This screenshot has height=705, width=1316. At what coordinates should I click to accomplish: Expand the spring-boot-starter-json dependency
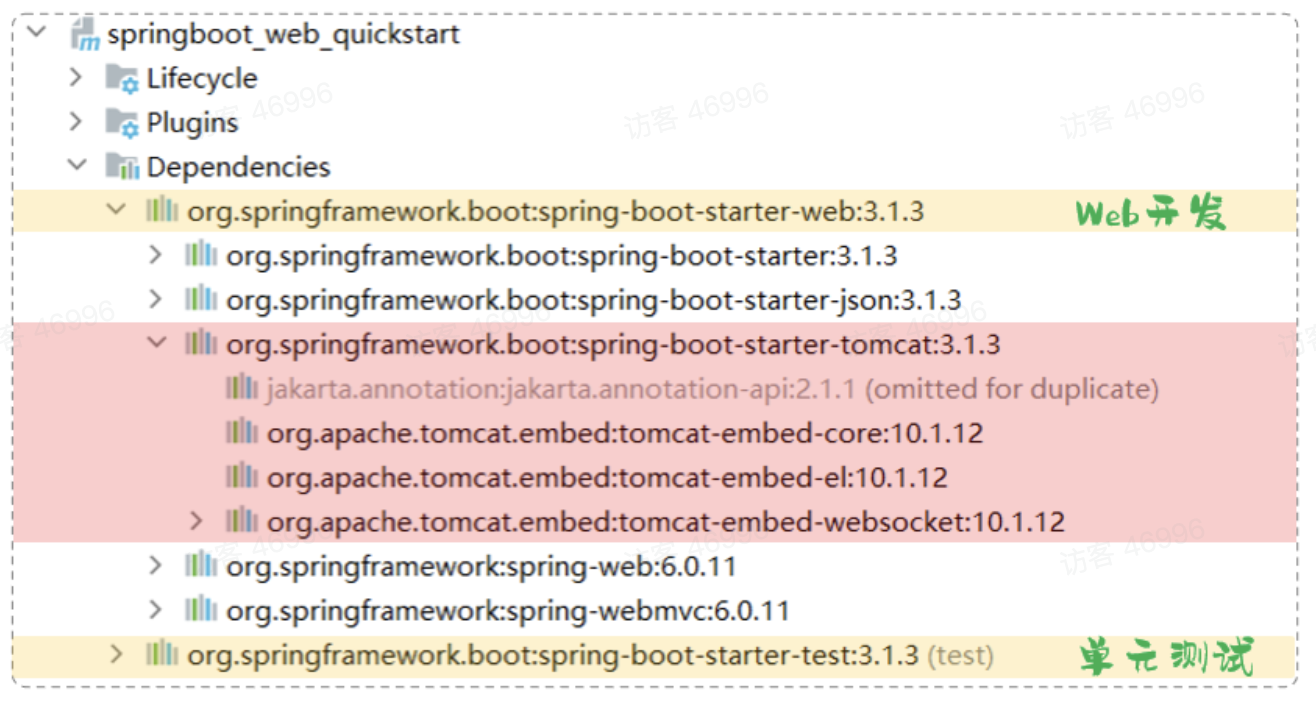[155, 299]
